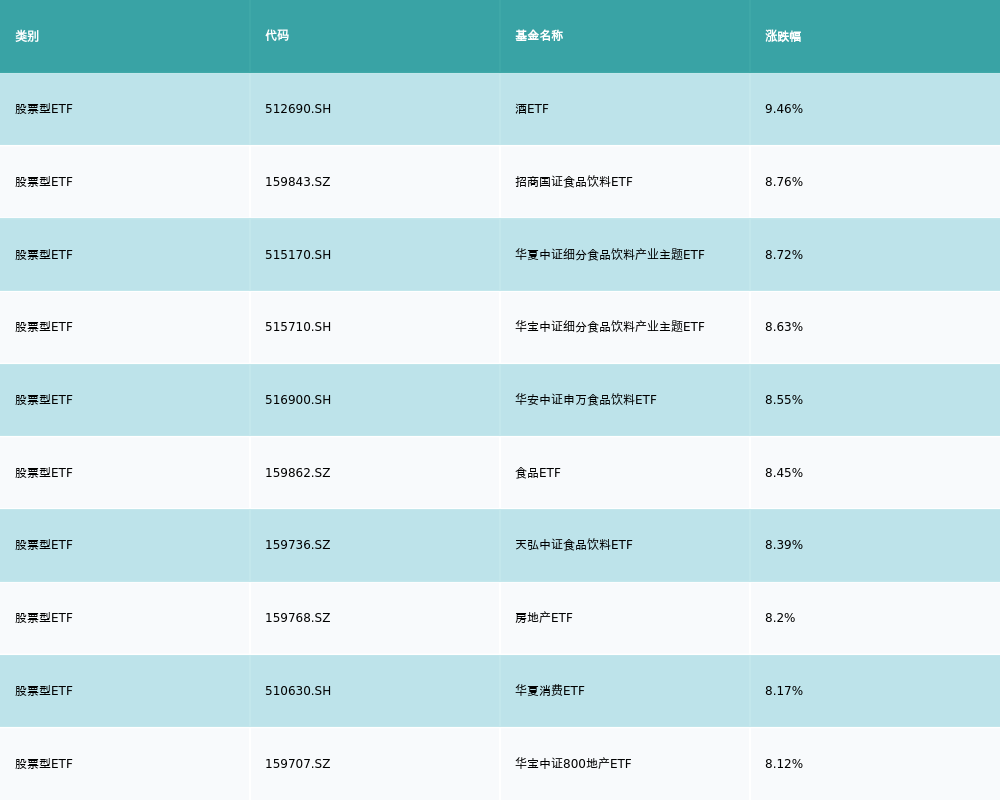The width and height of the screenshot is (1000, 800).
Task: Select fund code 159736.SZ
Action: [x=298, y=545]
